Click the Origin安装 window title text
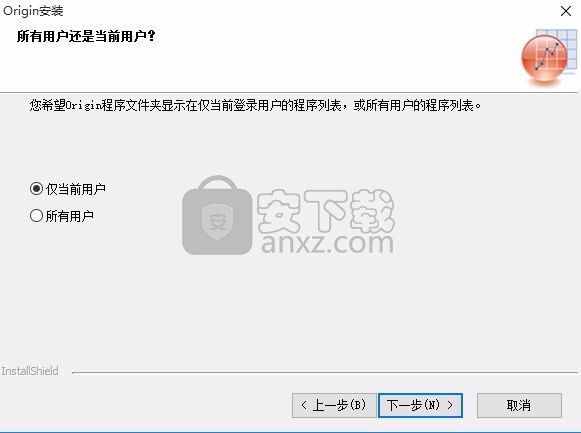 (x=33, y=11)
